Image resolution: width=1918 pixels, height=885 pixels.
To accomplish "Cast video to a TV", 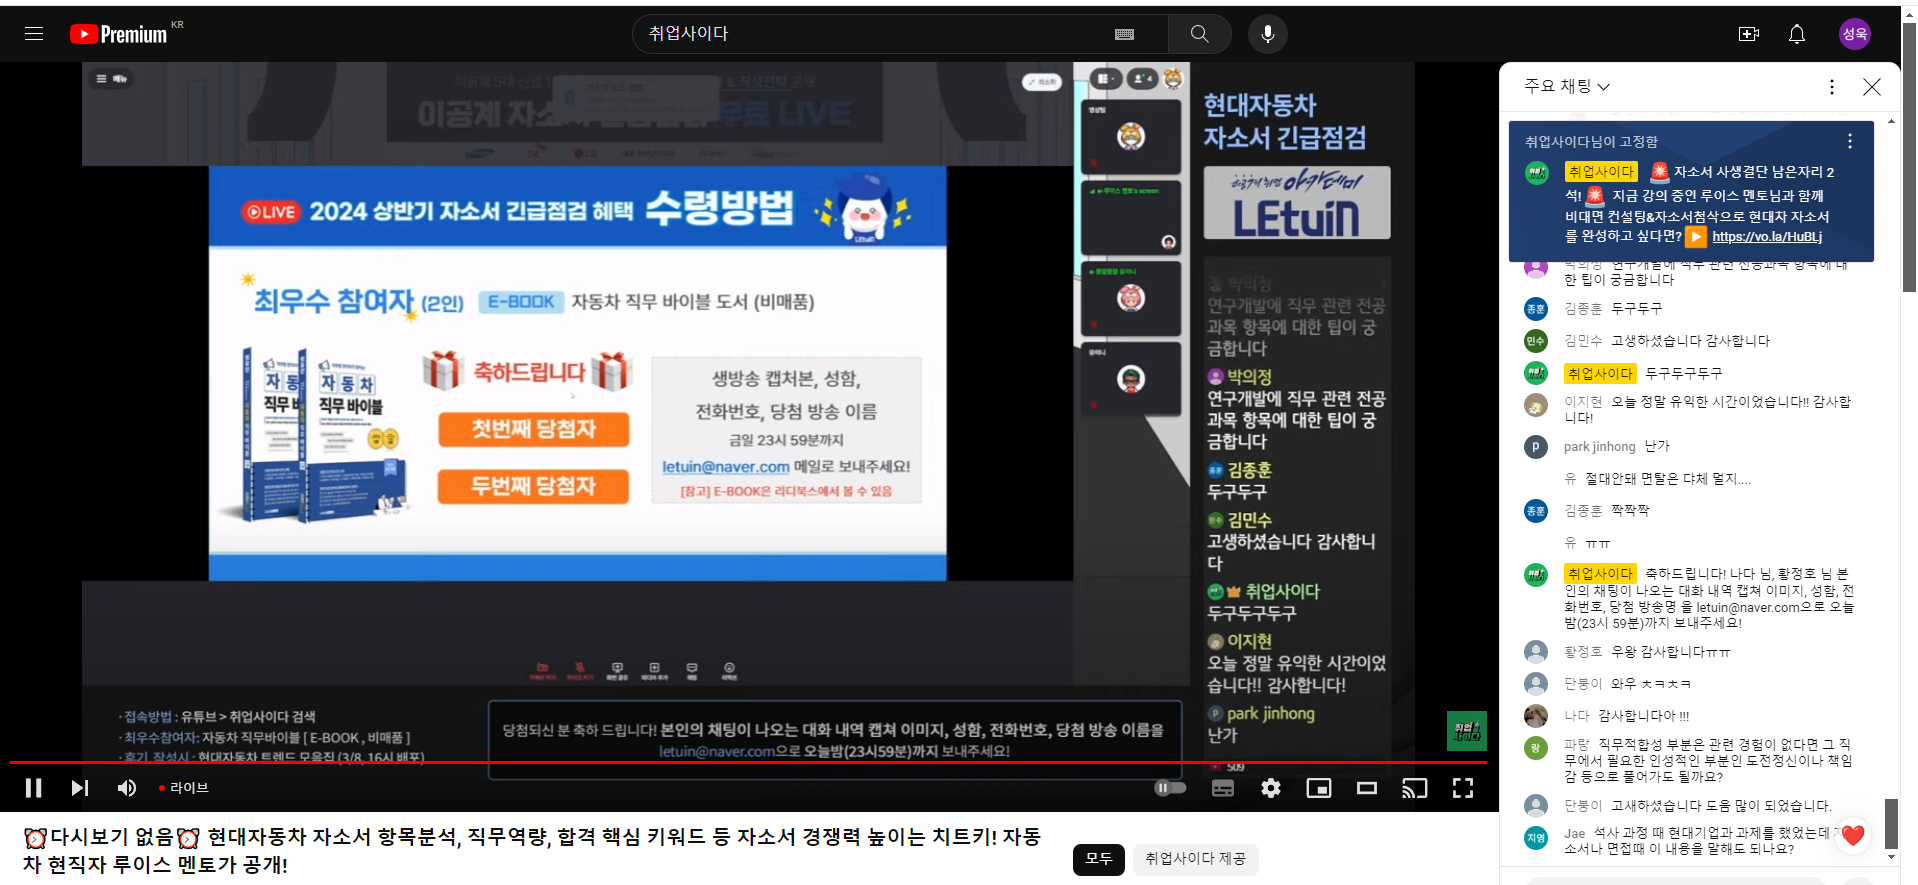I will (x=1415, y=788).
